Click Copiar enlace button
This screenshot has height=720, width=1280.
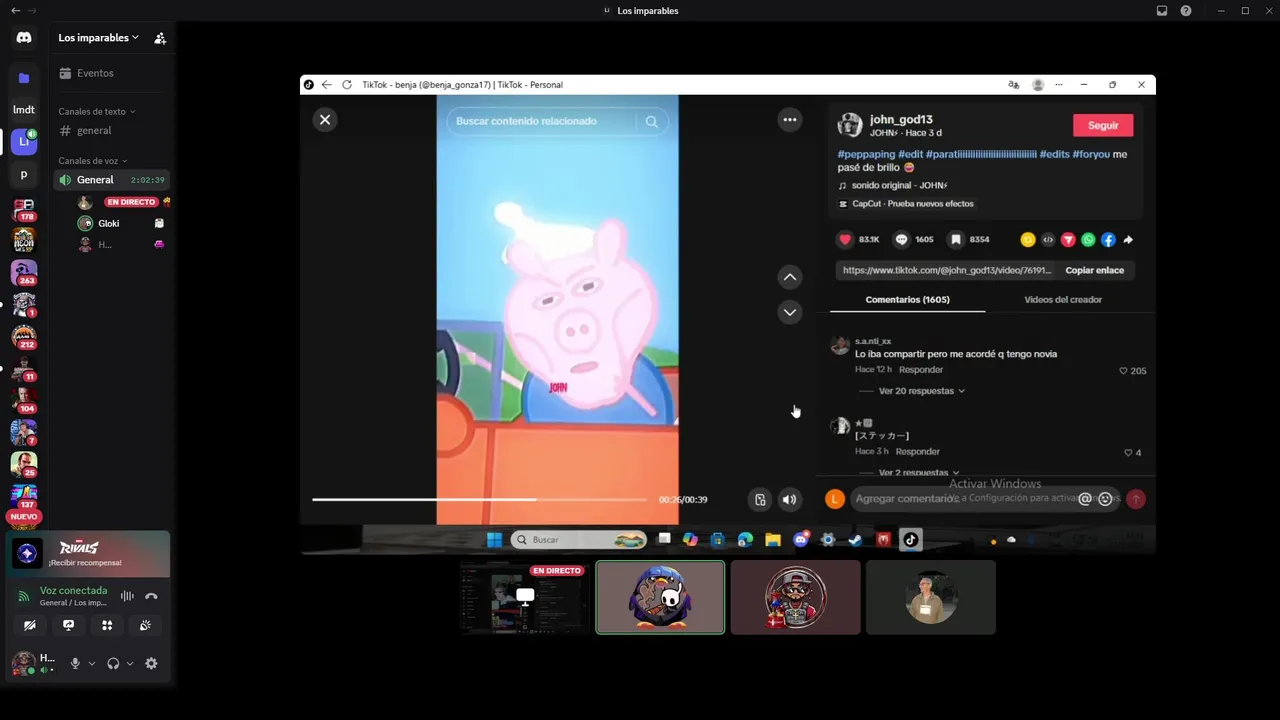(x=1095, y=270)
